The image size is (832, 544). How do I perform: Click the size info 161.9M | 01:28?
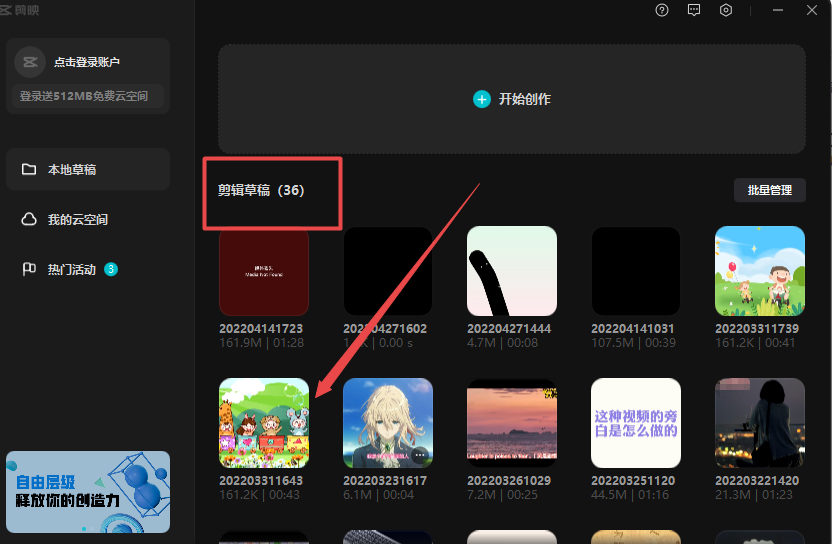coord(262,343)
